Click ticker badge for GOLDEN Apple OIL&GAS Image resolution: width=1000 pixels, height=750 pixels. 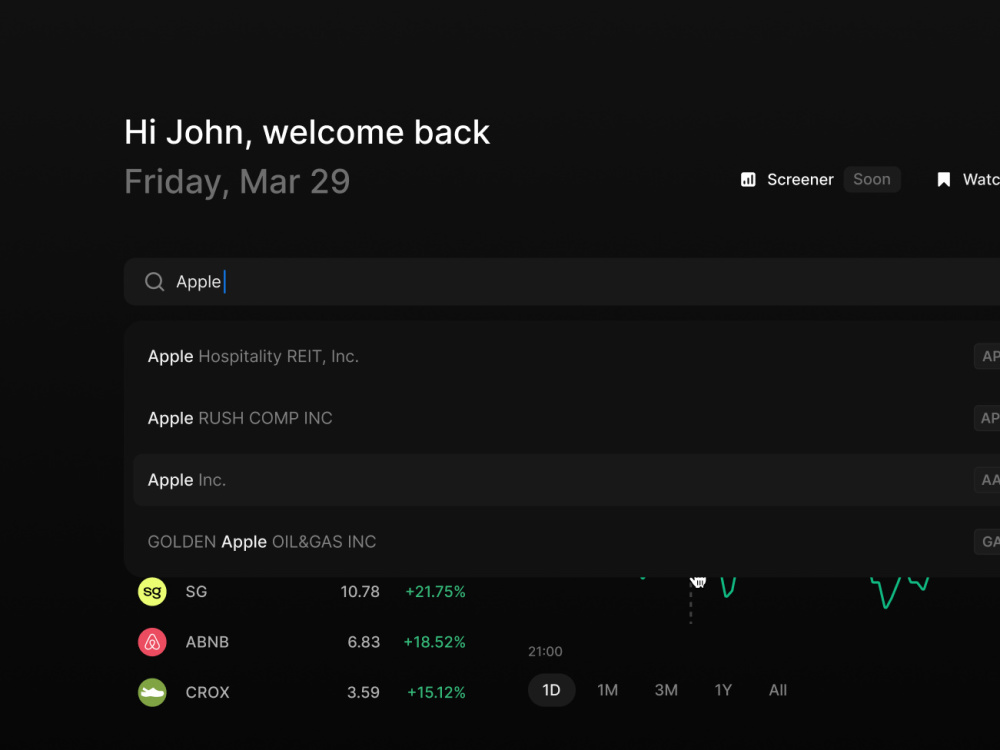(987, 541)
